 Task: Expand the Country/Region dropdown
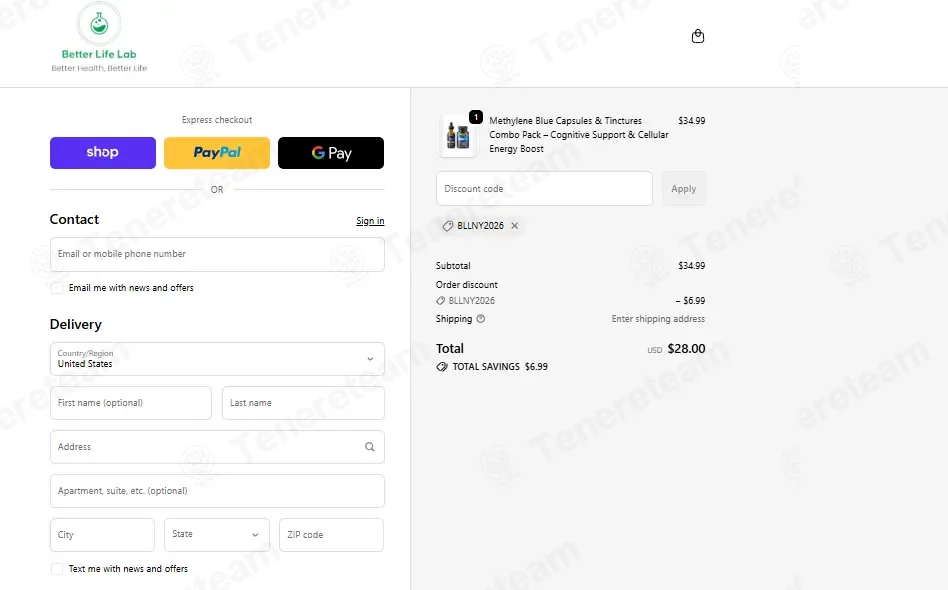click(x=217, y=358)
